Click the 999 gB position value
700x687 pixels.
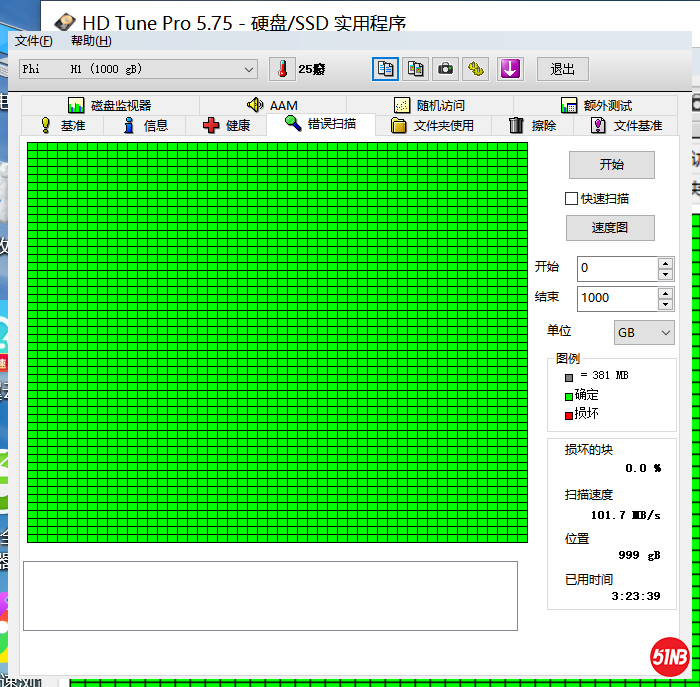(639, 555)
